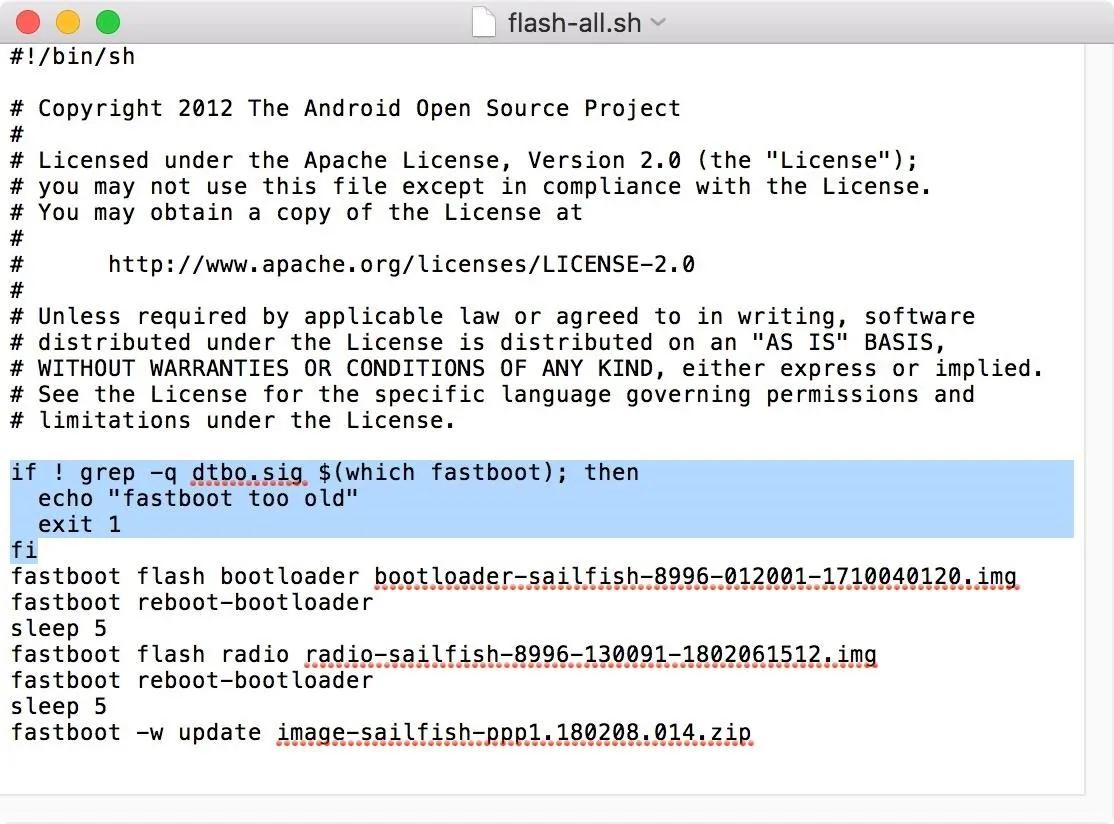Click the 'See the License for the specific' line
Viewport: 1114px width, 824px height.
point(492,394)
